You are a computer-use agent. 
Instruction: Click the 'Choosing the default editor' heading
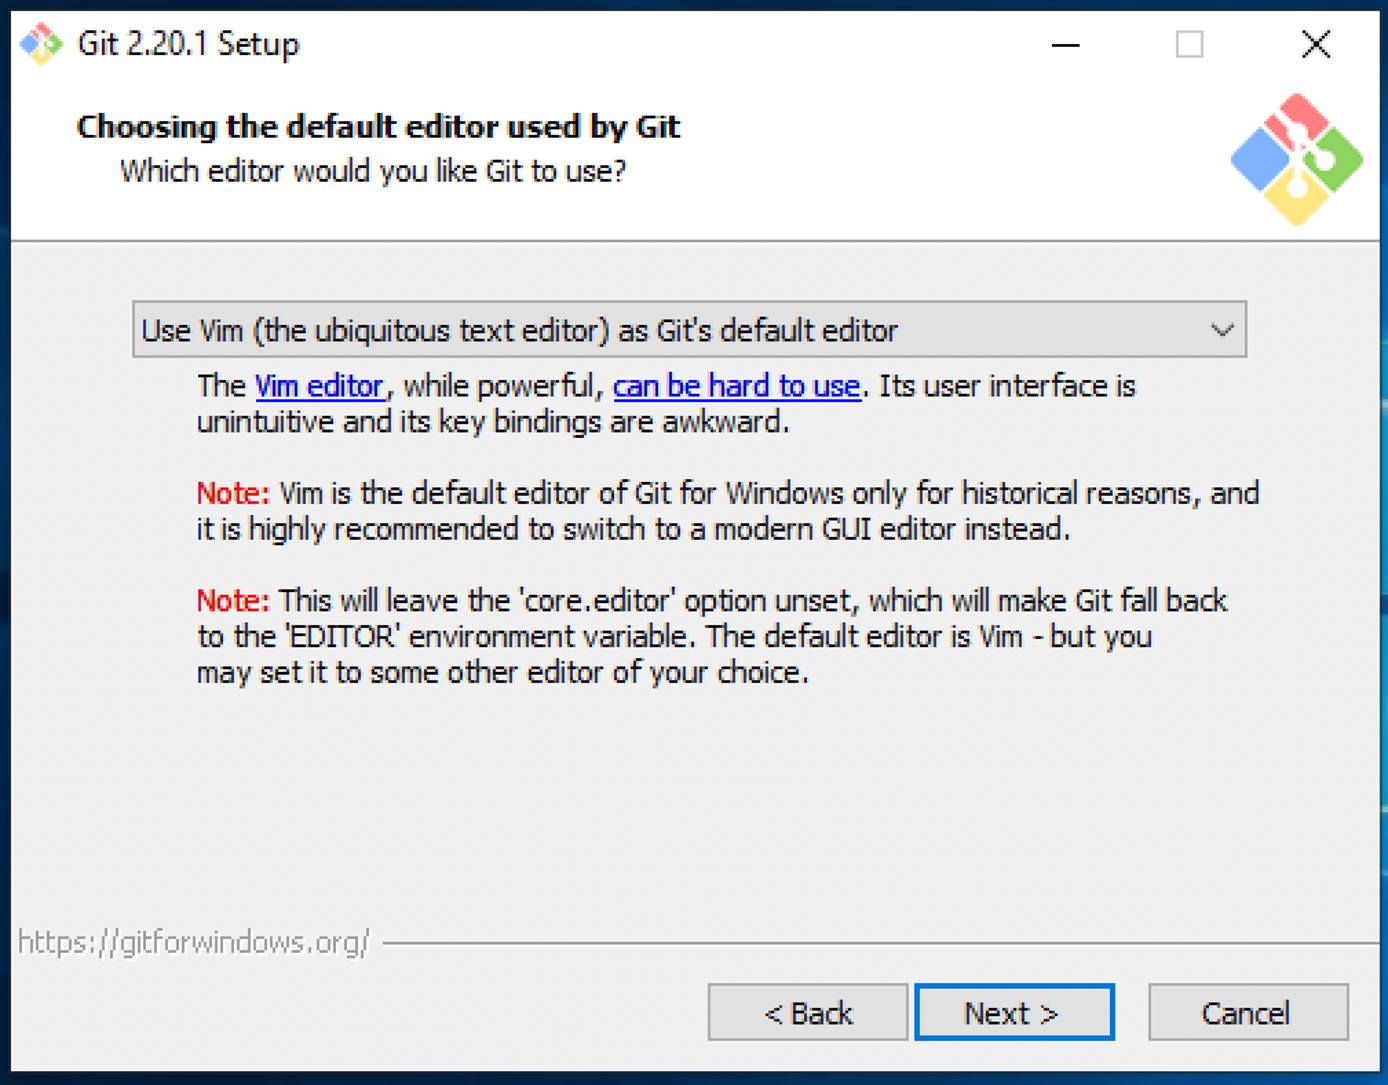pyautogui.click(x=378, y=127)
